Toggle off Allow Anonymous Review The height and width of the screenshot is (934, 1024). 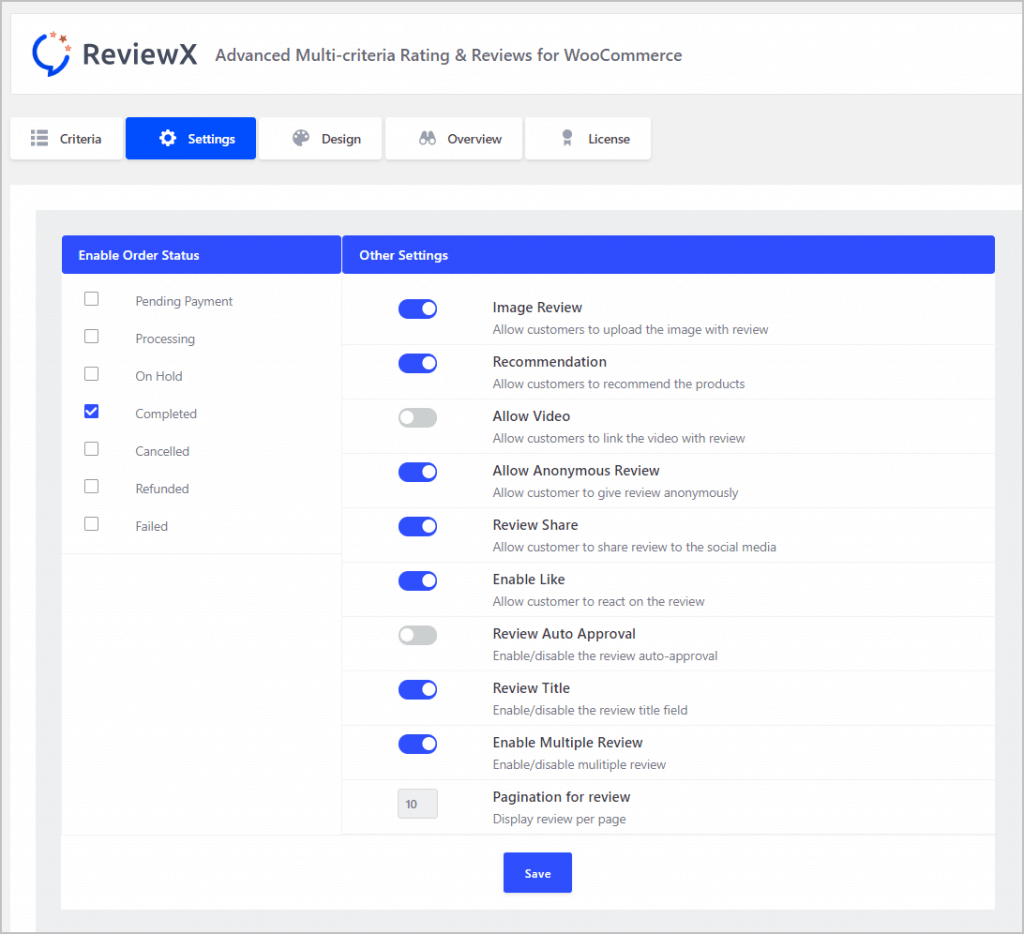pos(417,471)
